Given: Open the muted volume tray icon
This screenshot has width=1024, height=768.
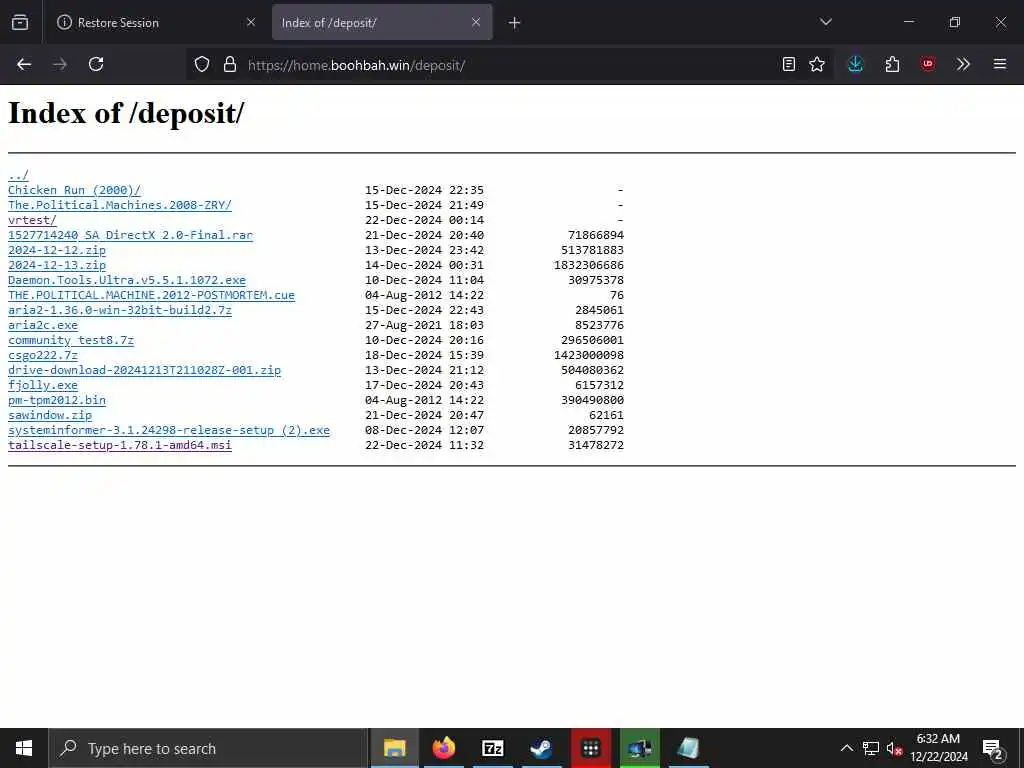Looking at the screenshot, I should 894,748.
